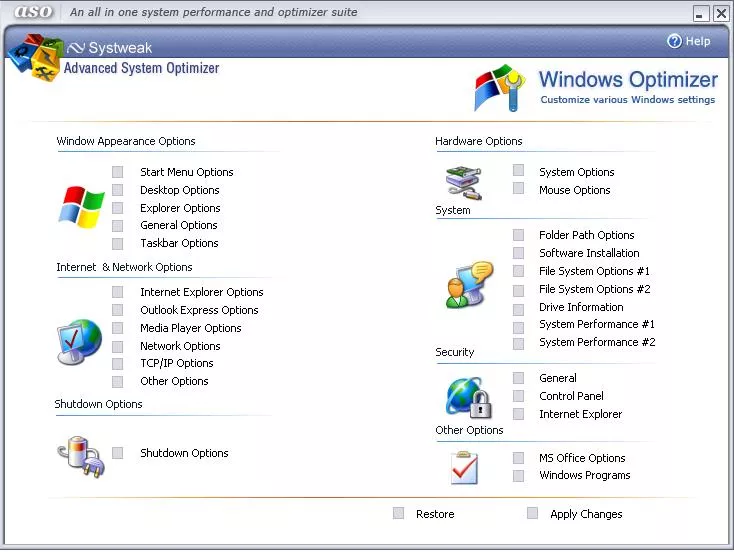This screenshot has width=734, height=552.
Task: Open Internet Explorer Options label
Action: [x=202, y=292]
